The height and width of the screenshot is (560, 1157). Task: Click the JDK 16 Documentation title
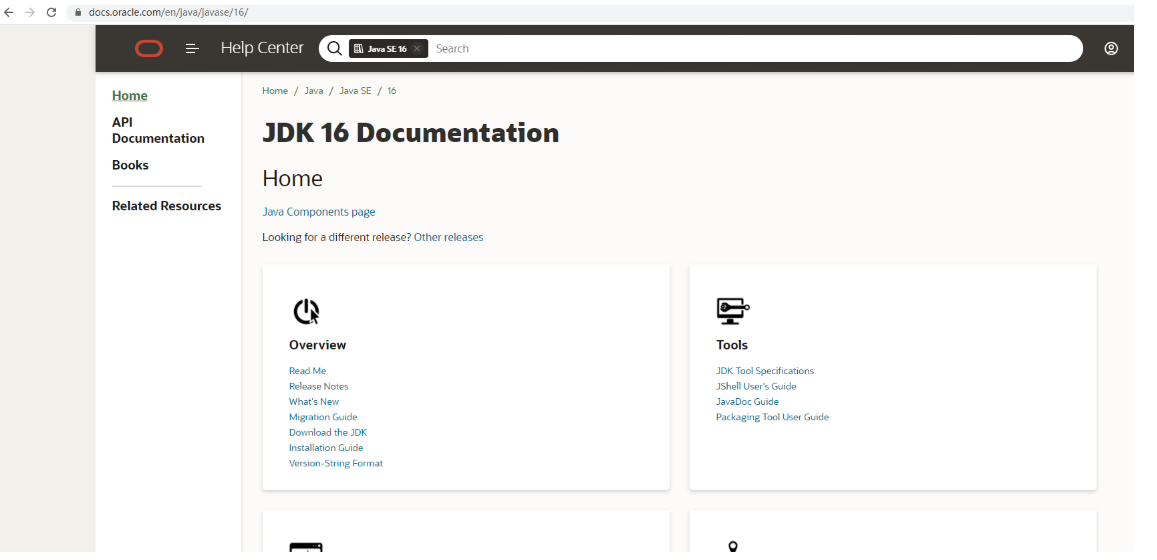411,133
